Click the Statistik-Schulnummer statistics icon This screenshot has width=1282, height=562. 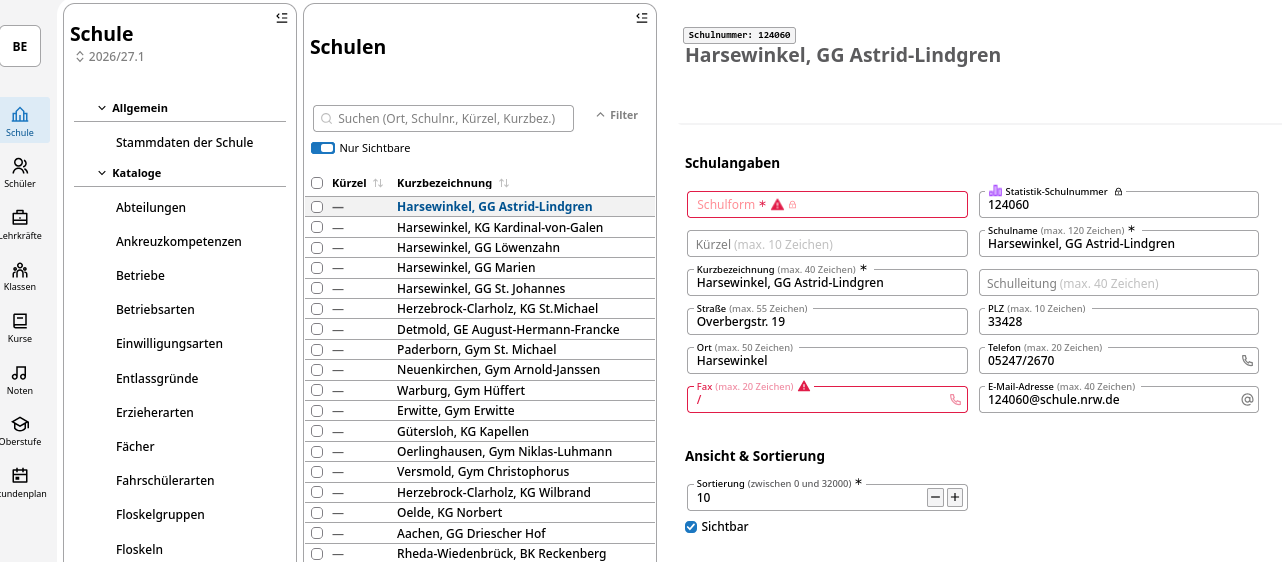[x=995, y=190]
